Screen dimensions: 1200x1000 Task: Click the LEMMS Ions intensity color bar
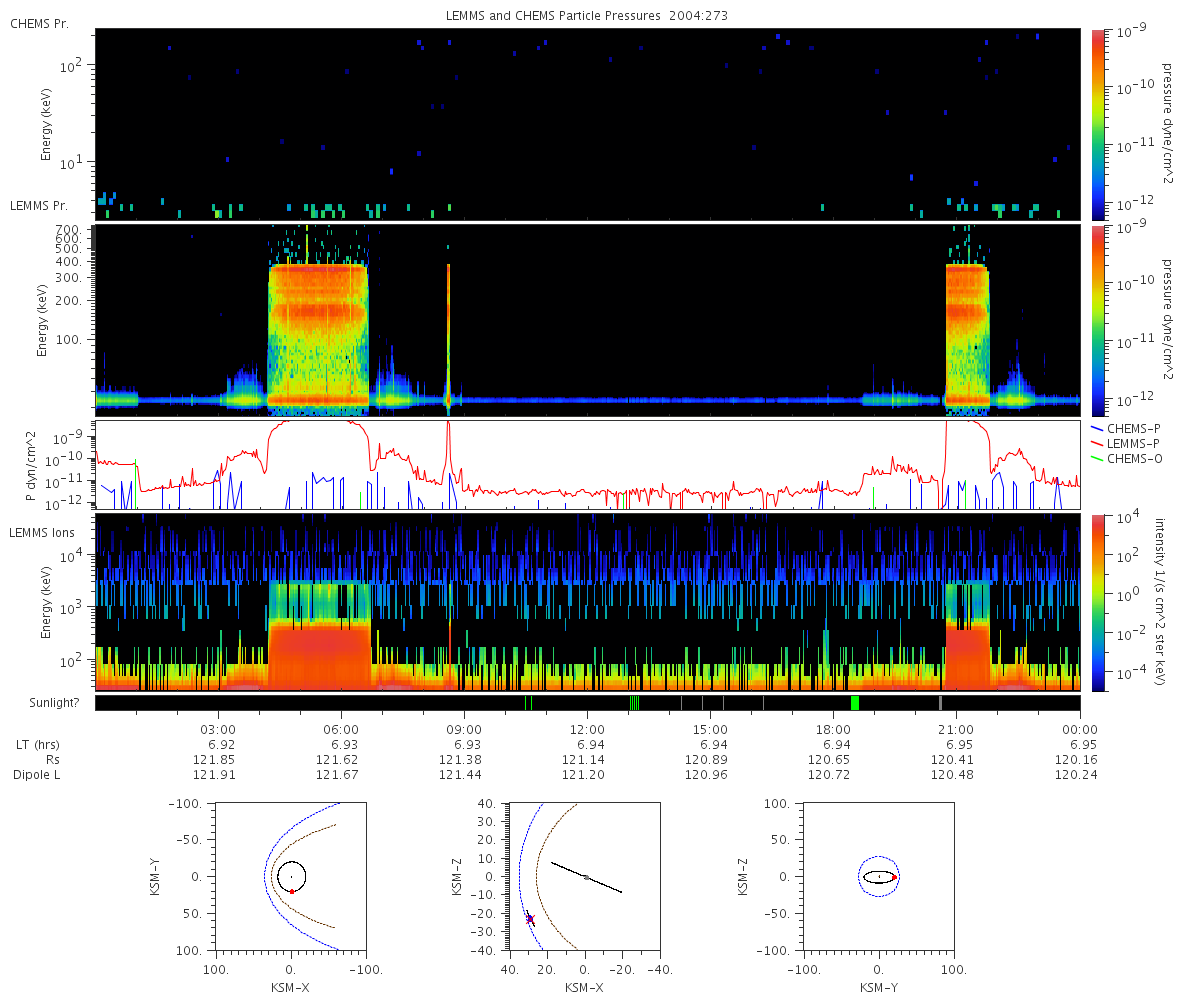pos(1098,603)
